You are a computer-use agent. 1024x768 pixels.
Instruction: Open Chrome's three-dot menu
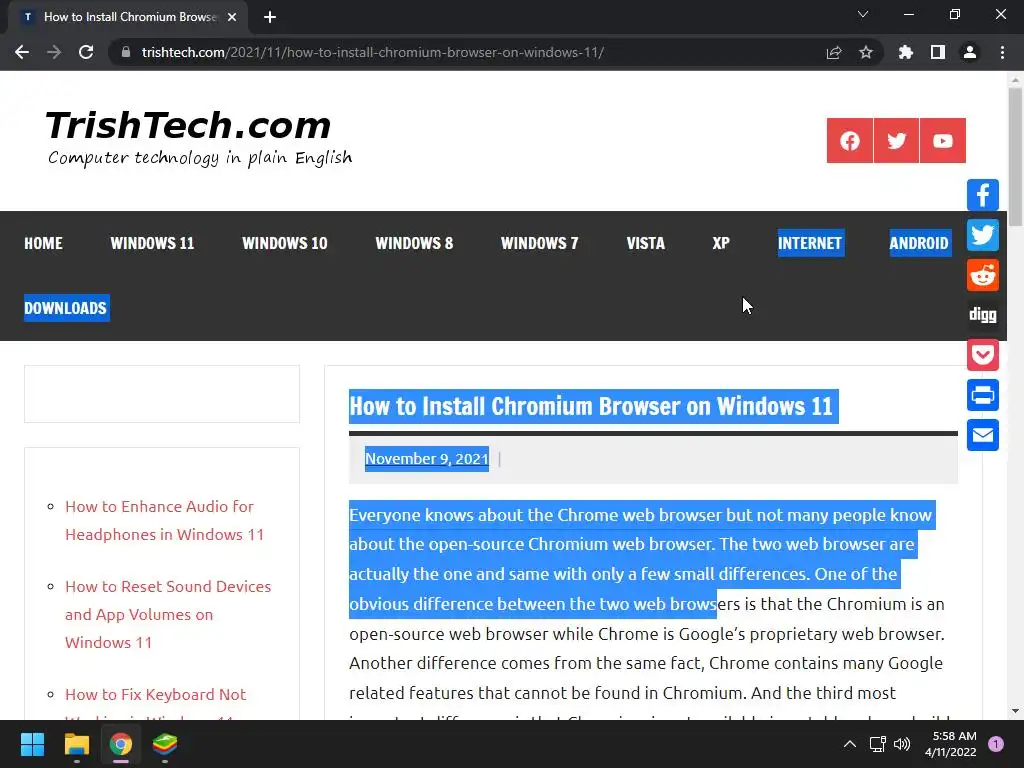1002,52
